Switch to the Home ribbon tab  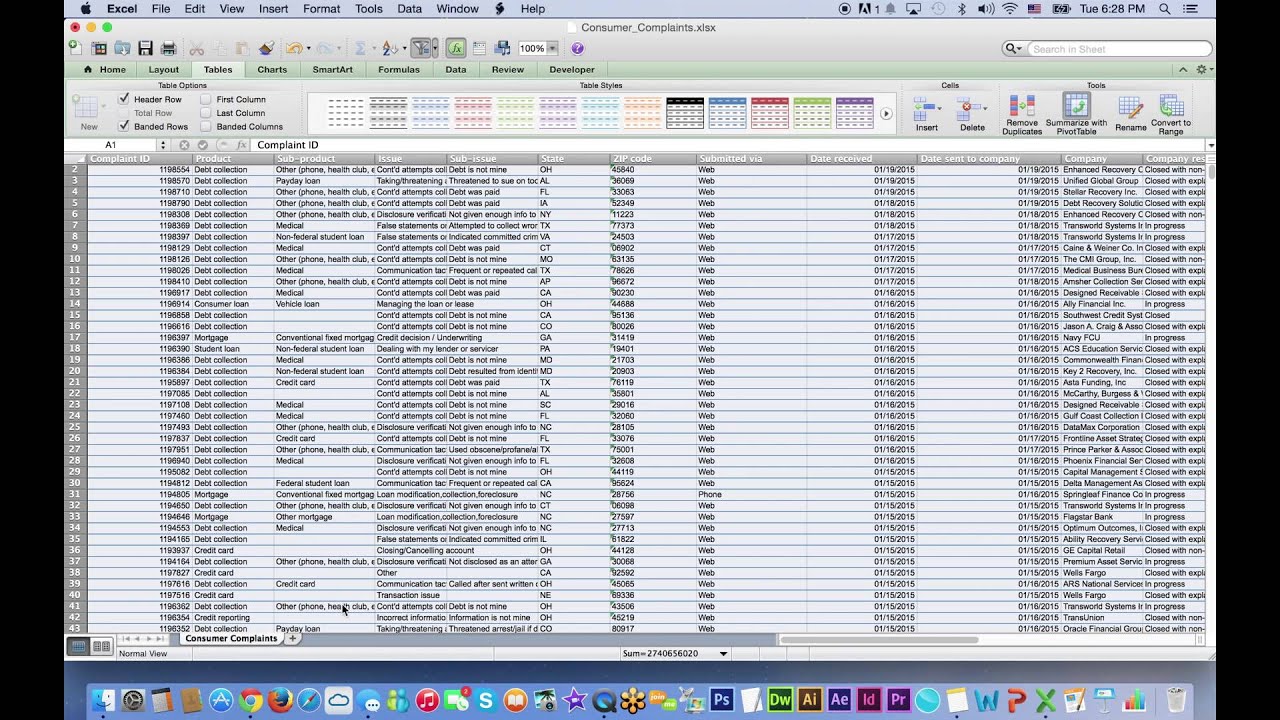click(106, 70)
